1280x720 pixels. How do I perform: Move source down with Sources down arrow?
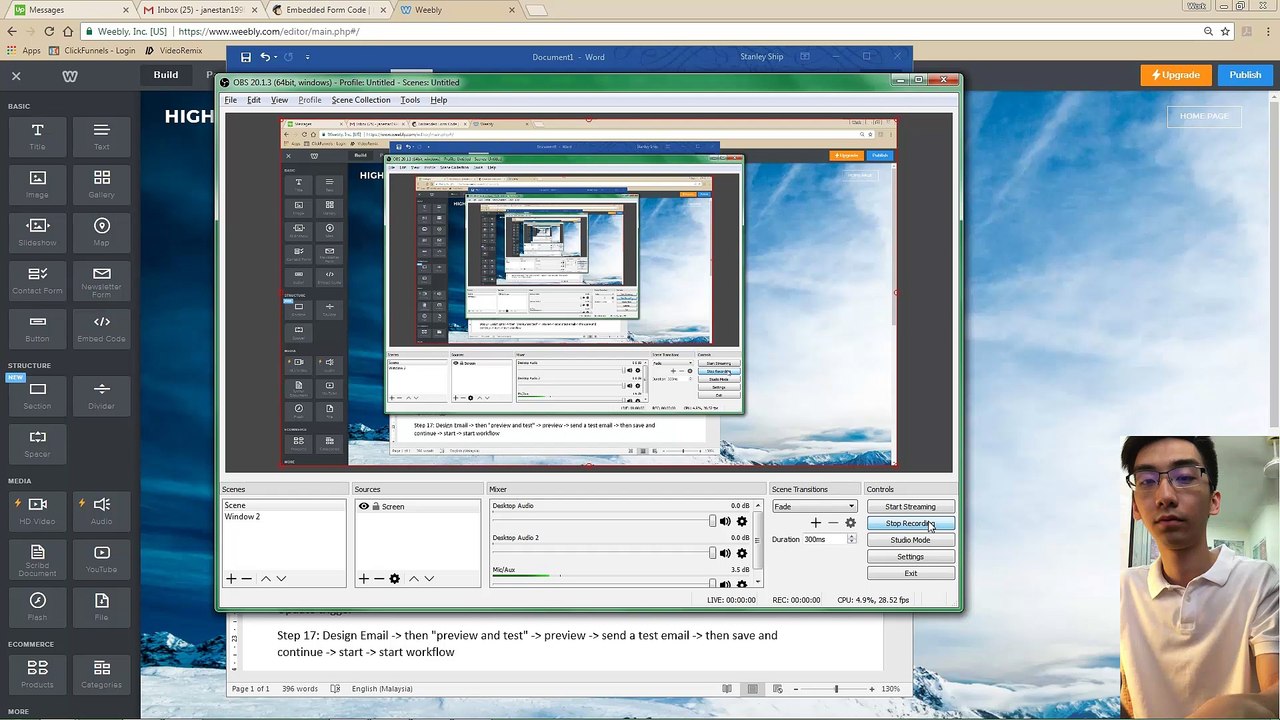[x=429, y=579]
